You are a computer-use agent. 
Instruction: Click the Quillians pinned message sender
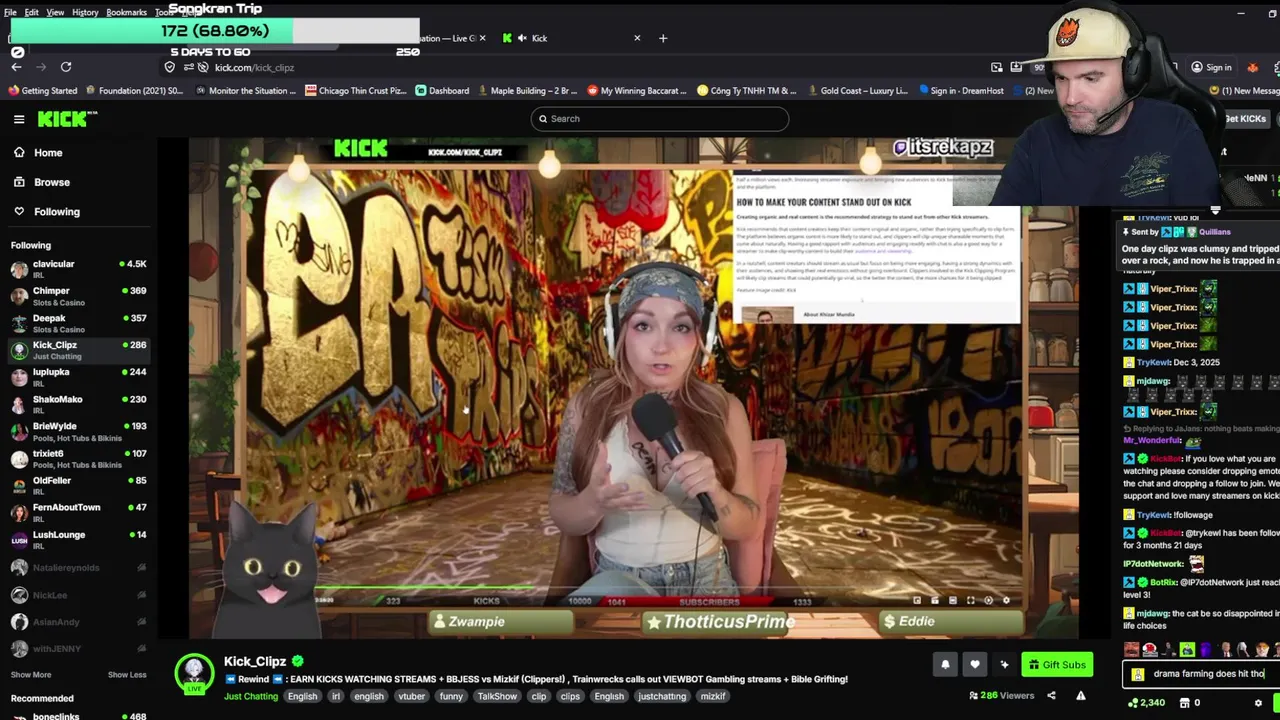click(1214, 232)
